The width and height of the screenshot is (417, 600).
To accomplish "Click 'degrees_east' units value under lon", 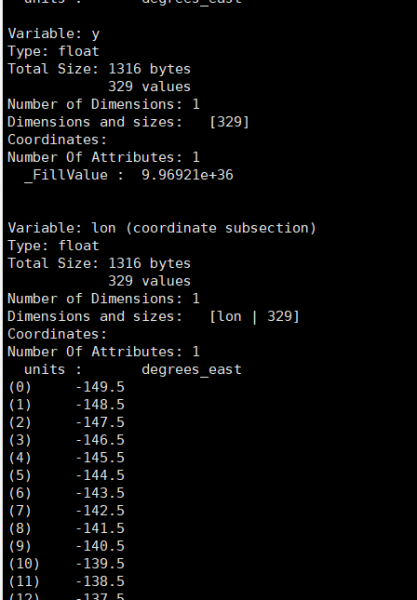I will point(191,370).
